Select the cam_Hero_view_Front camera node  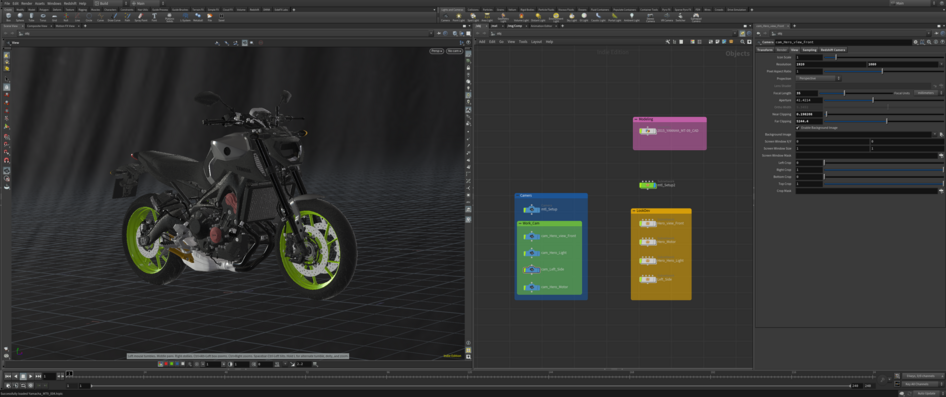click(x=532, y=236)
